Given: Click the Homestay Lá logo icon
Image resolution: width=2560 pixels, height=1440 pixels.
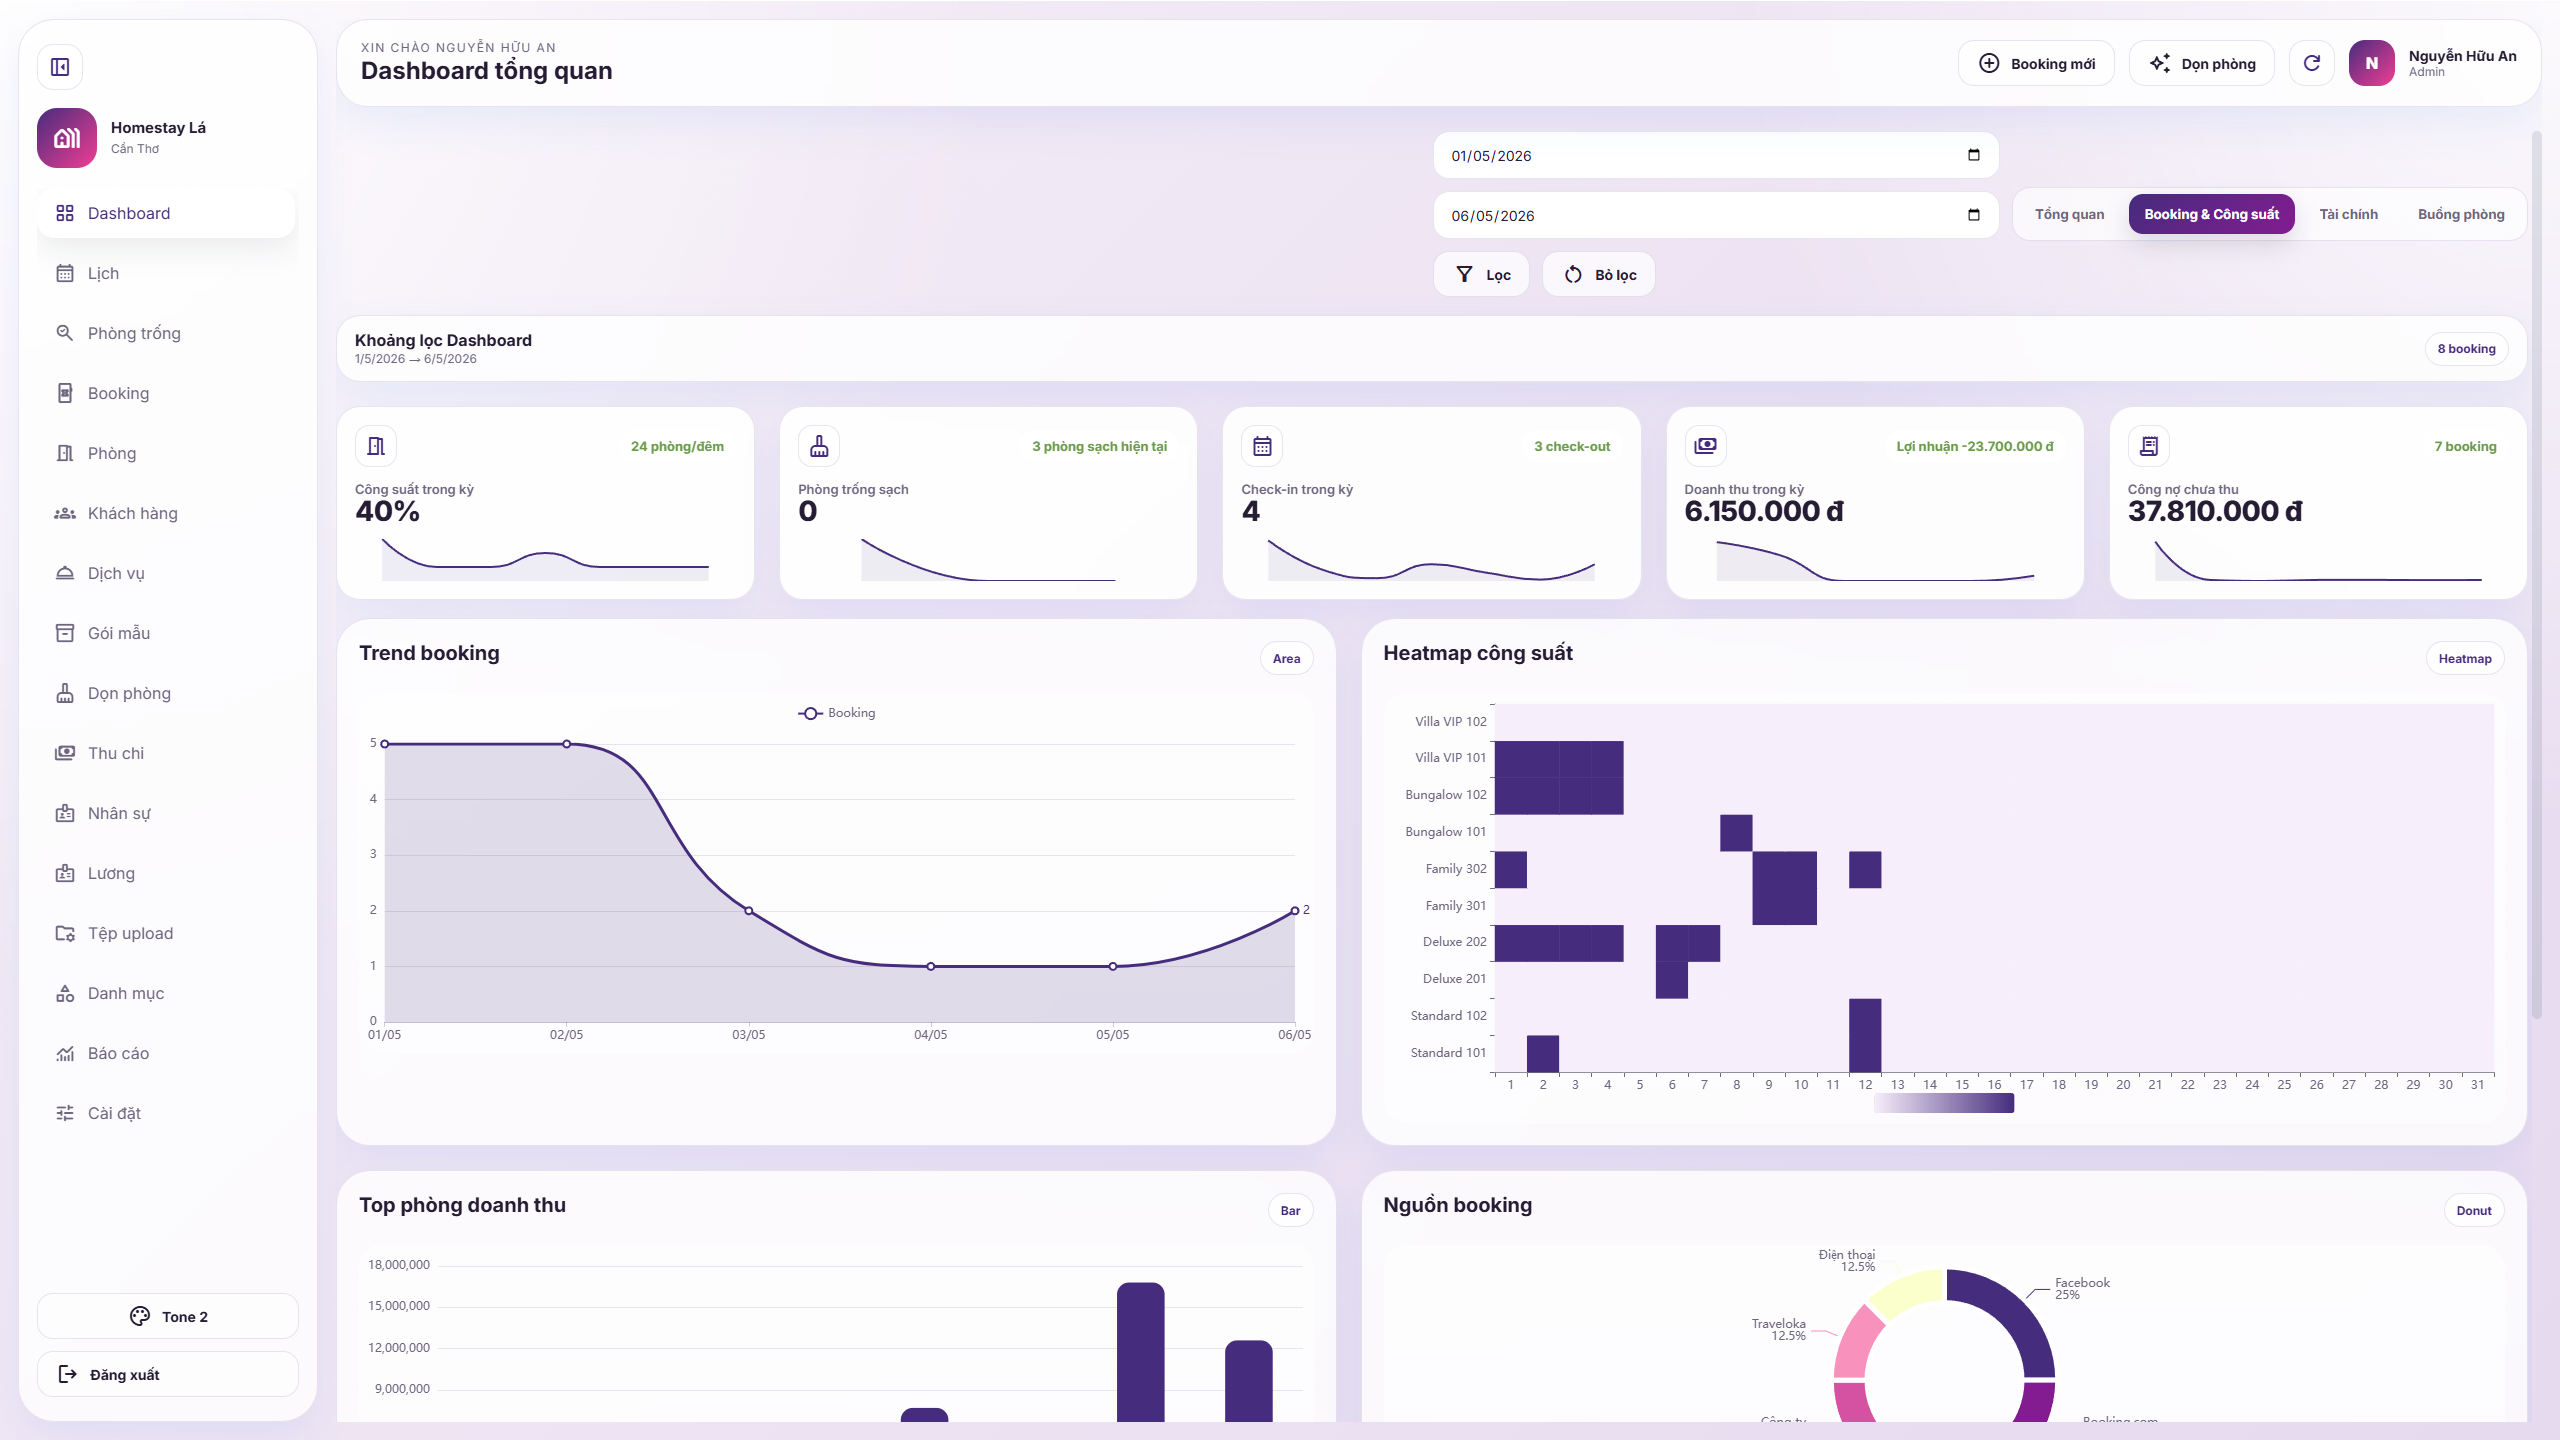Looking at the screenshot, I should [67, 138].
